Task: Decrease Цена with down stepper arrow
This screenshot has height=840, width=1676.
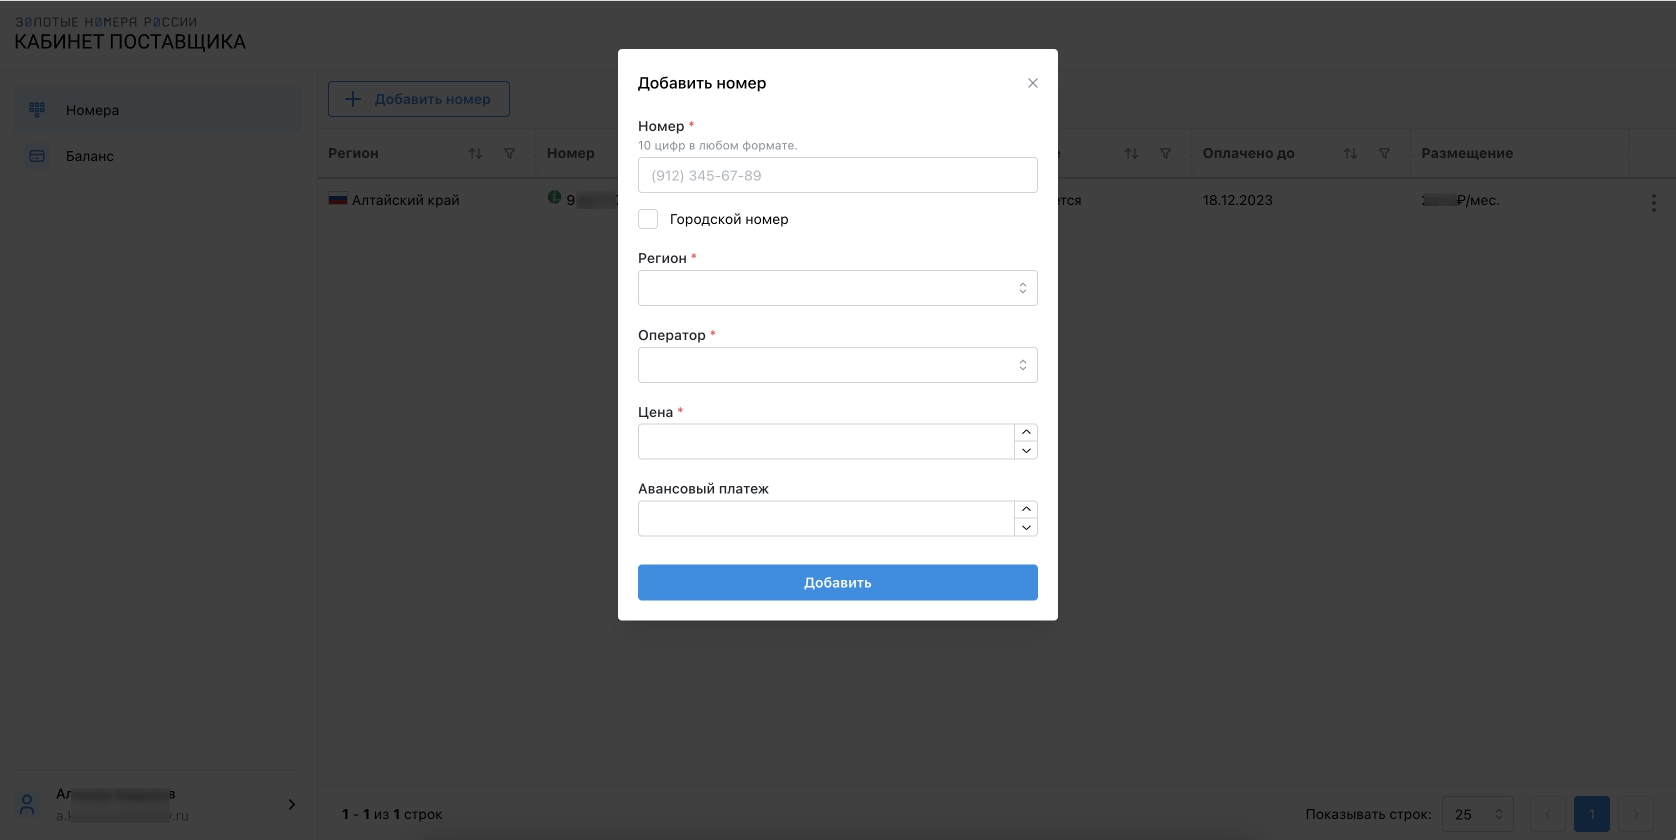Action: pos(1026,451)
